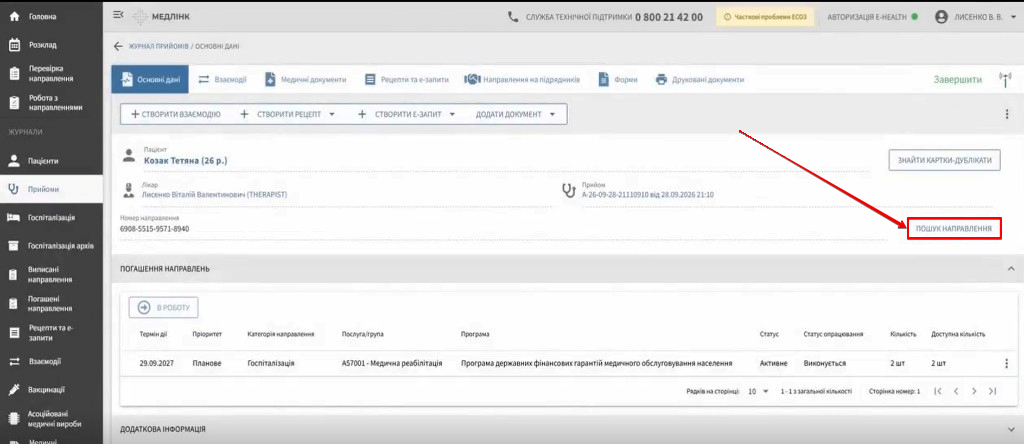The image size is (1024, 444).
Task: Open patient link Козак Тетяна (26 р.)
Action: coord(185,160)
